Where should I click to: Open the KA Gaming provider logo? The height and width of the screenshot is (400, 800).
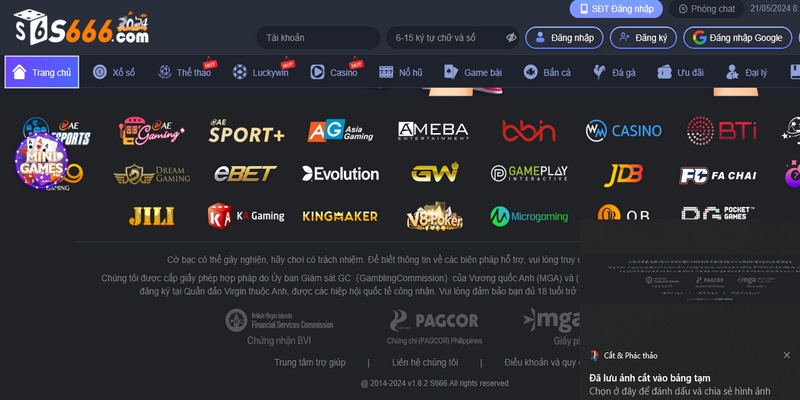click(246, 216)
